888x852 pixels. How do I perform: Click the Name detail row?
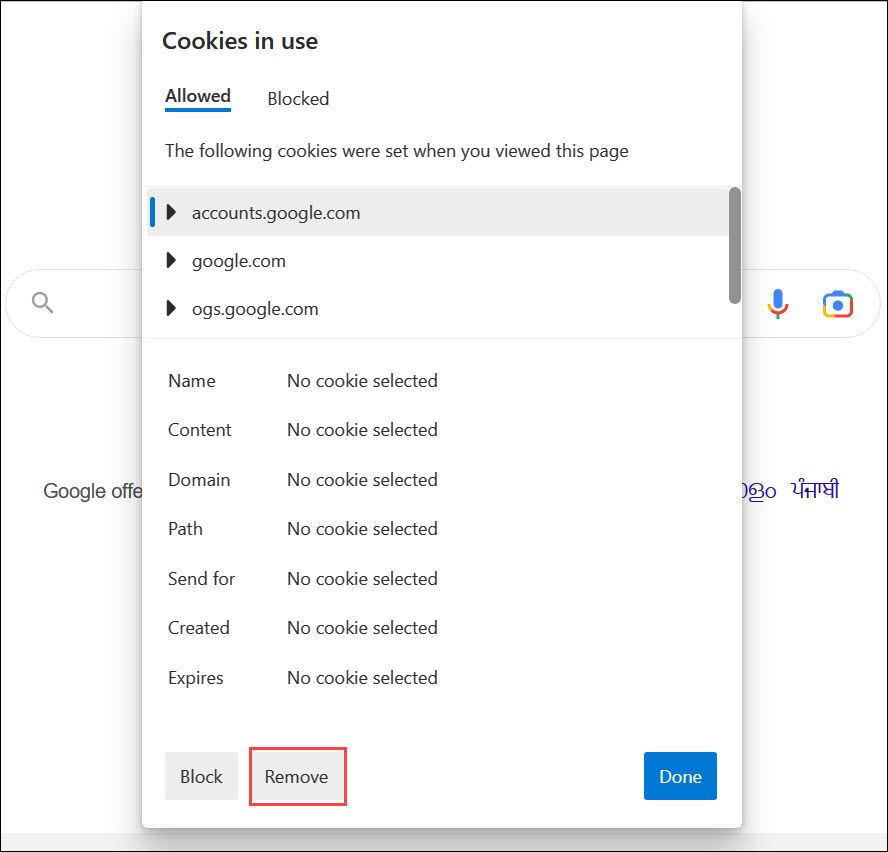click(191, 381)
